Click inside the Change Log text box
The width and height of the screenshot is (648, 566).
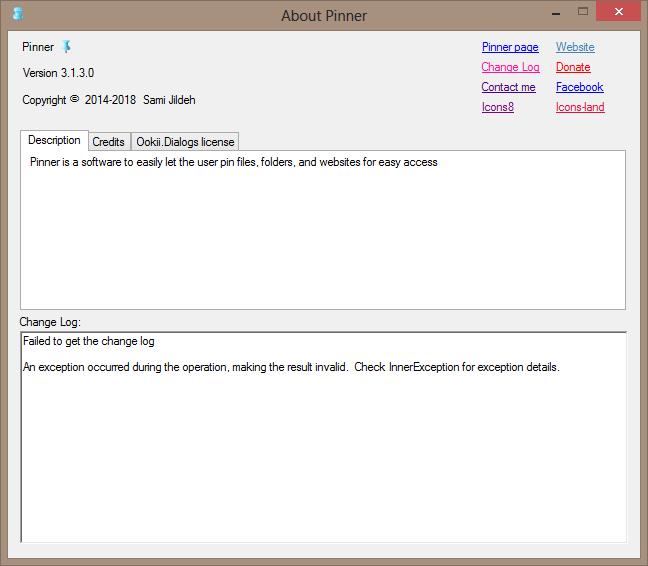(x=324, y=437)
